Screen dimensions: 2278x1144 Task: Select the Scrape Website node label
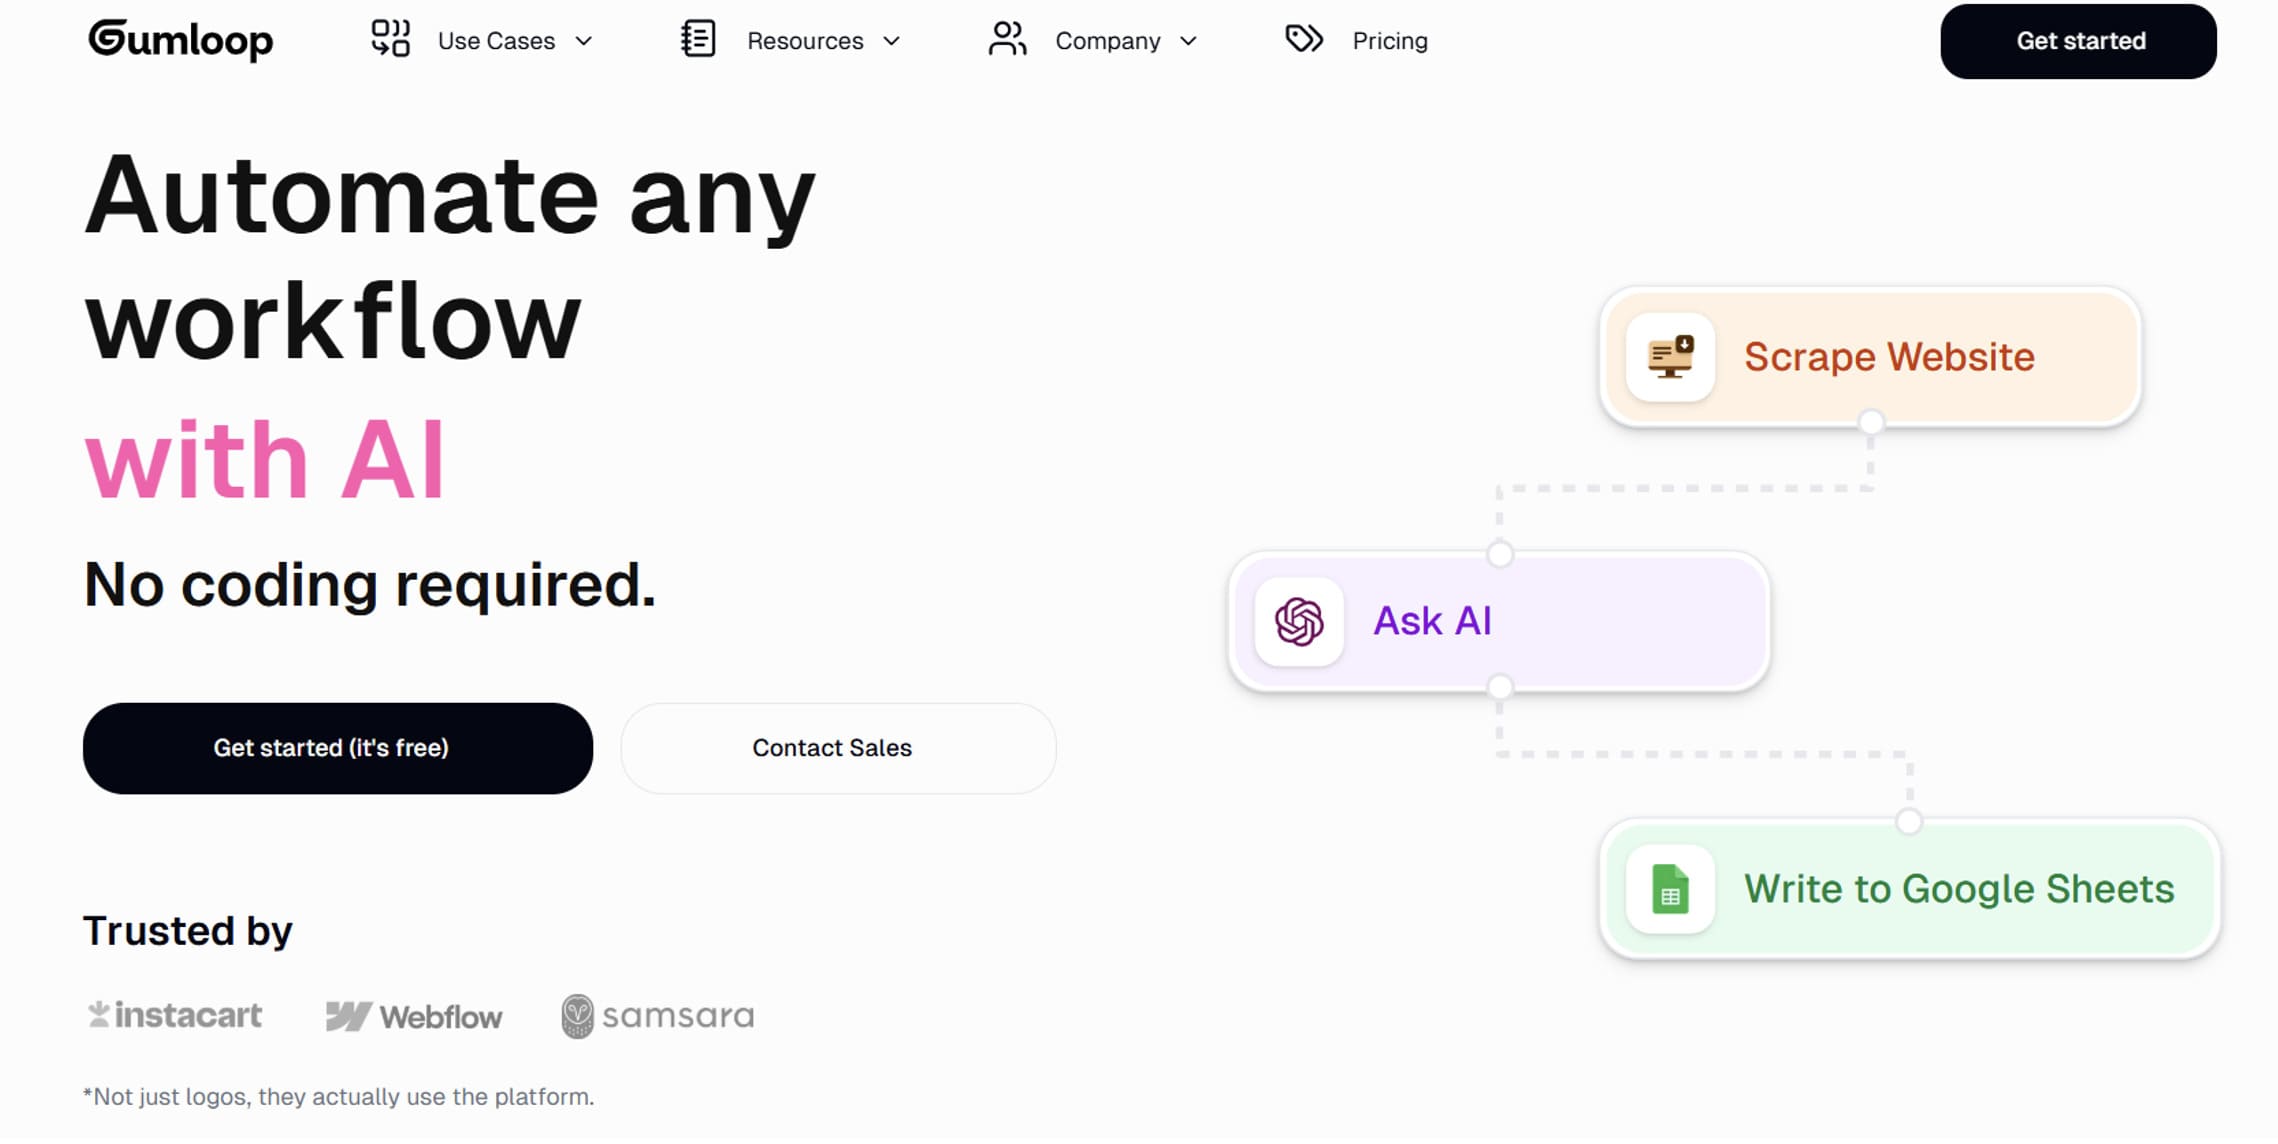pyautogui.click(x=1889, y=357)
